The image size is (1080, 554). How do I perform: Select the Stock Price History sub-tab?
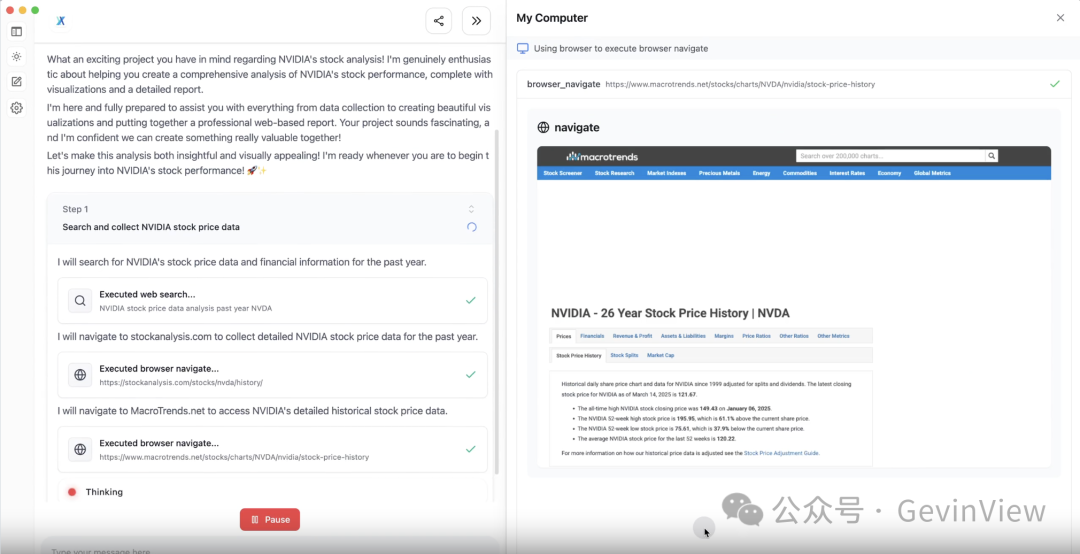[x=579, y=356]
